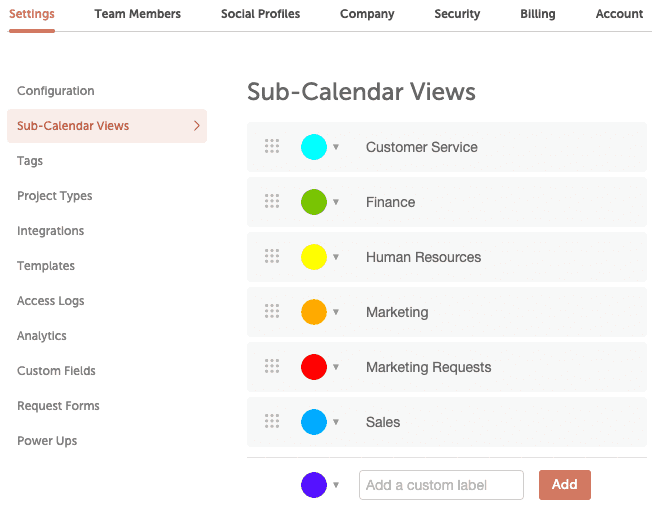Click the drag handle for Marketing Requests
652x515 pixels.
click(272, 366)
